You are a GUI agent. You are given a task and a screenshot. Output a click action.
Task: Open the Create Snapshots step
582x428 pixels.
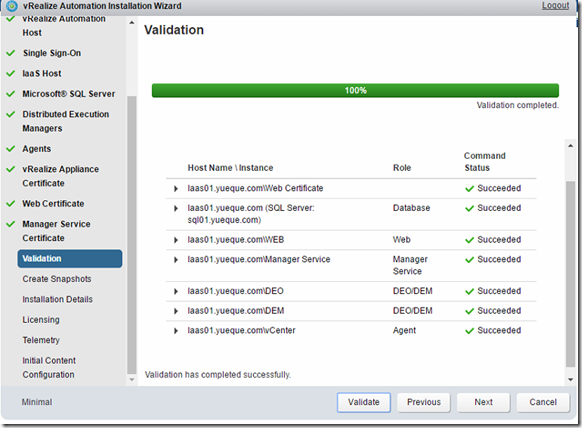point(57,279)
